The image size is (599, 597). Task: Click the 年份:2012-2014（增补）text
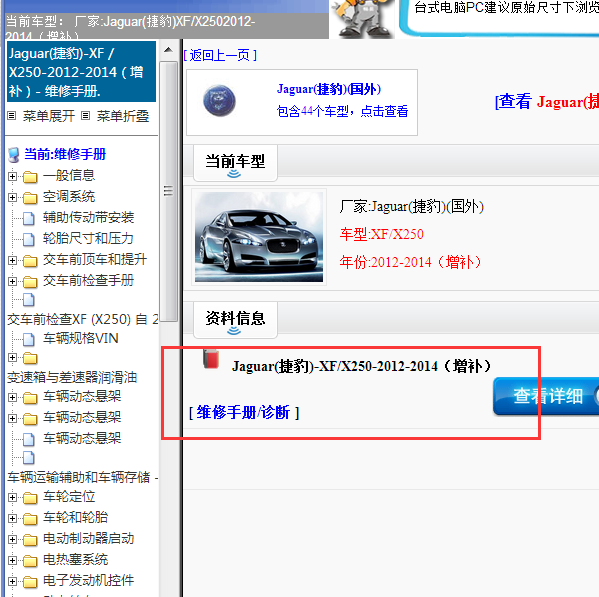click(410, 262)
